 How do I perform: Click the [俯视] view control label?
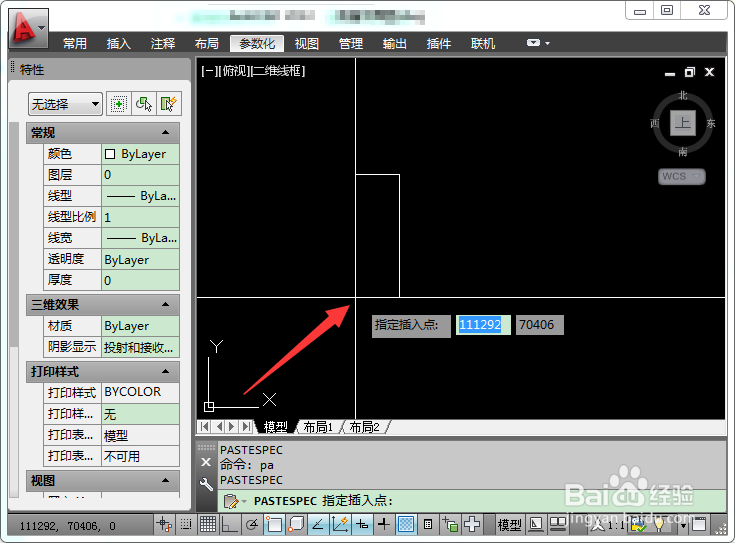(234, 71)
